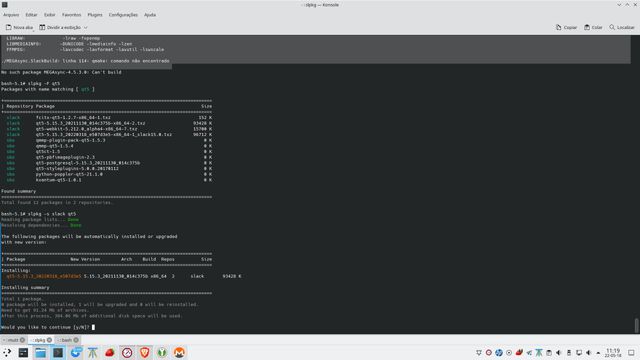The image size is (640, 360).
Task: Open the Arquivo menu
Action: tap(11, 15)
